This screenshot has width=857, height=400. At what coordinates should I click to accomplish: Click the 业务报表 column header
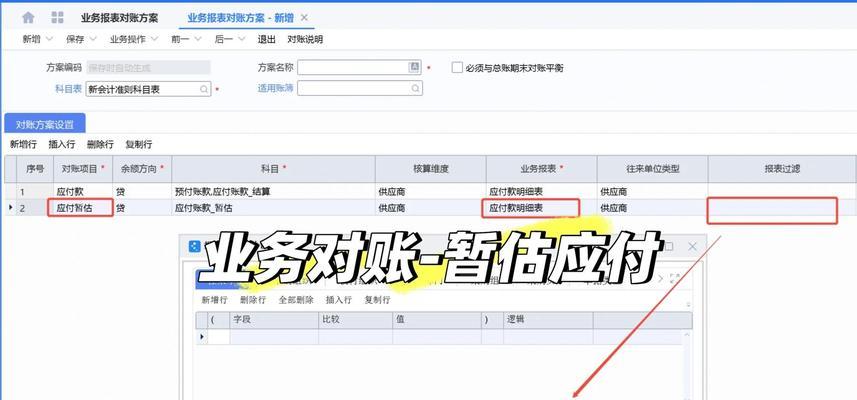542,169
